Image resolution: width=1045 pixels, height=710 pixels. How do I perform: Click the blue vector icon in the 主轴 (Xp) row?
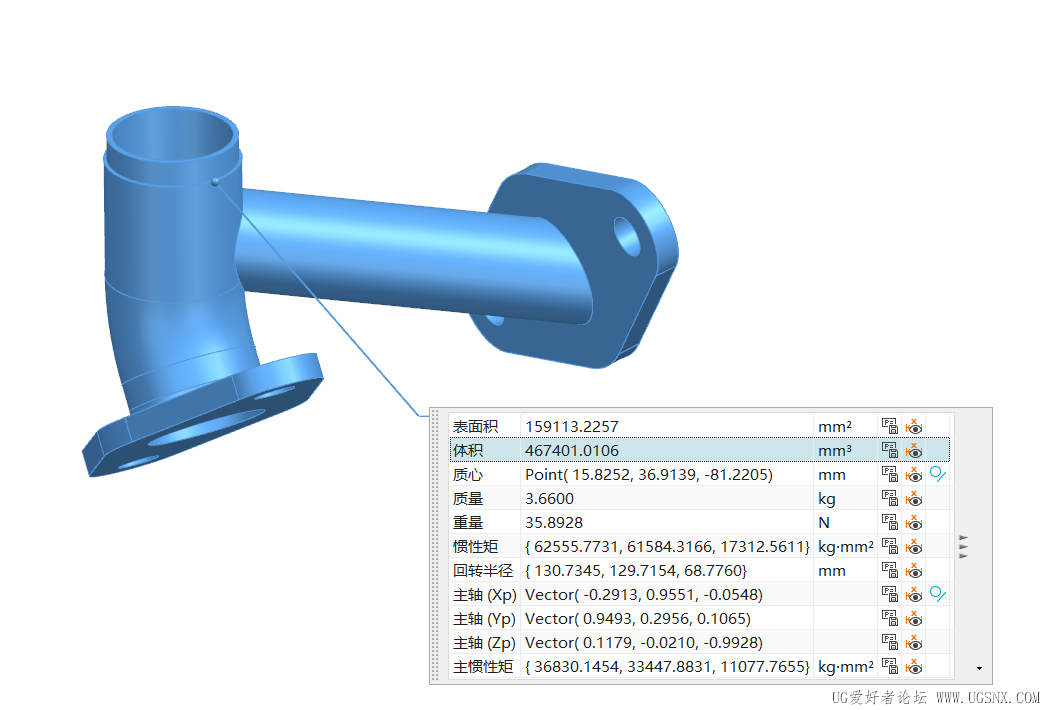point(938,594)
